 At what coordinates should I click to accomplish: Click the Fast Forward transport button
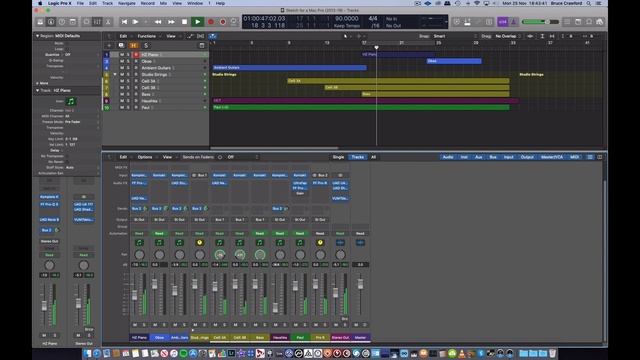(171, 22)
